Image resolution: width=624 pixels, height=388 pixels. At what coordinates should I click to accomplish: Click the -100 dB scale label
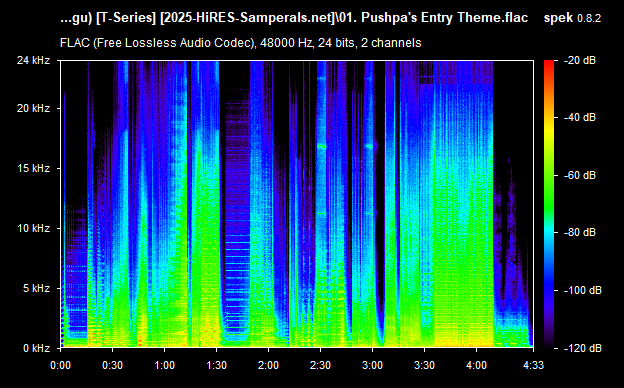(x=583, y=291)
